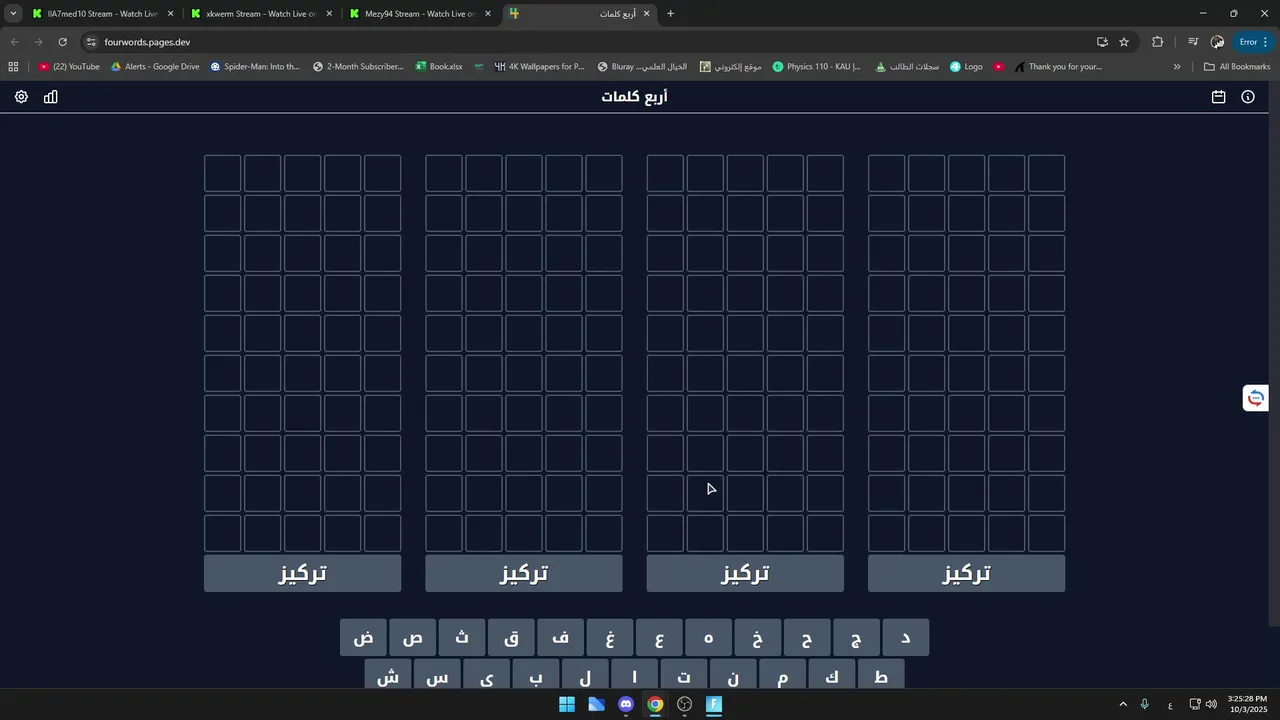The height and width of the screenshot is (720, 1280).
Task: Switch to the IIA7med10 Stream tab
Action: [101, 14]
